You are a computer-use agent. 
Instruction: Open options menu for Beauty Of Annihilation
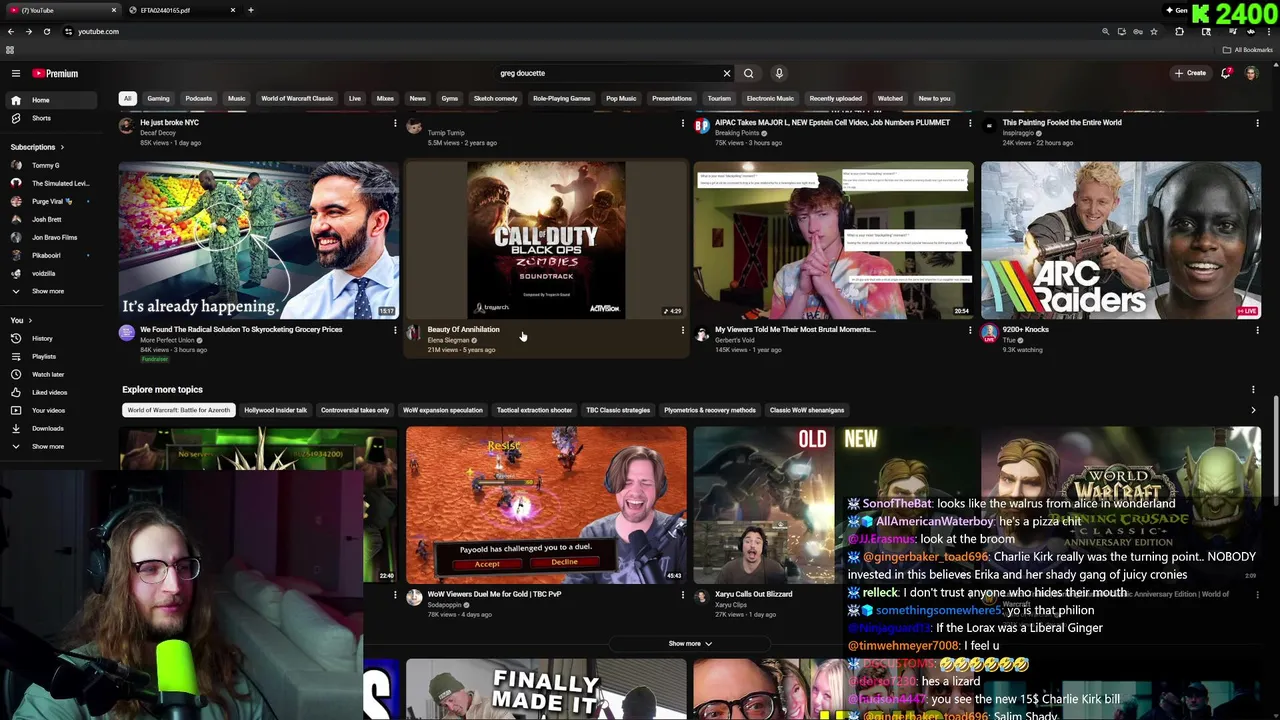tap(683, 330)
